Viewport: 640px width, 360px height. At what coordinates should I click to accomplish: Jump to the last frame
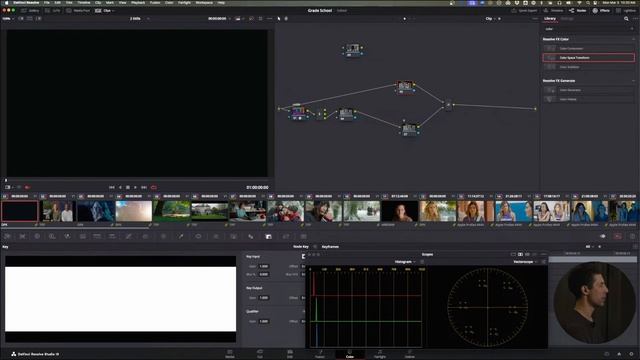144,187
